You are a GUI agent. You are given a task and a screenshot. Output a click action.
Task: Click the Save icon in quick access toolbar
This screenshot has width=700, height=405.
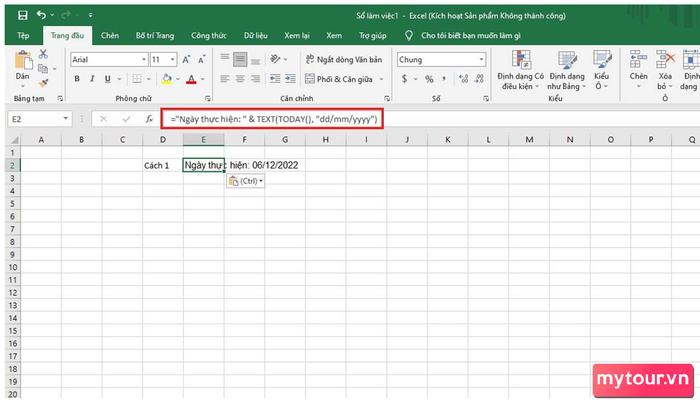point(22,15)
